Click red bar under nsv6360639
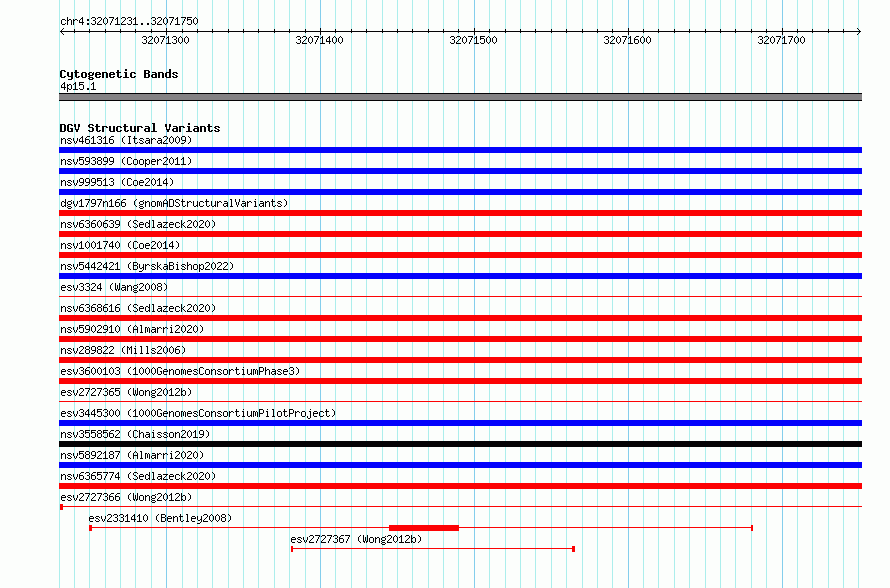The width and height of the screenshot is (890, 588). point(460,234)
